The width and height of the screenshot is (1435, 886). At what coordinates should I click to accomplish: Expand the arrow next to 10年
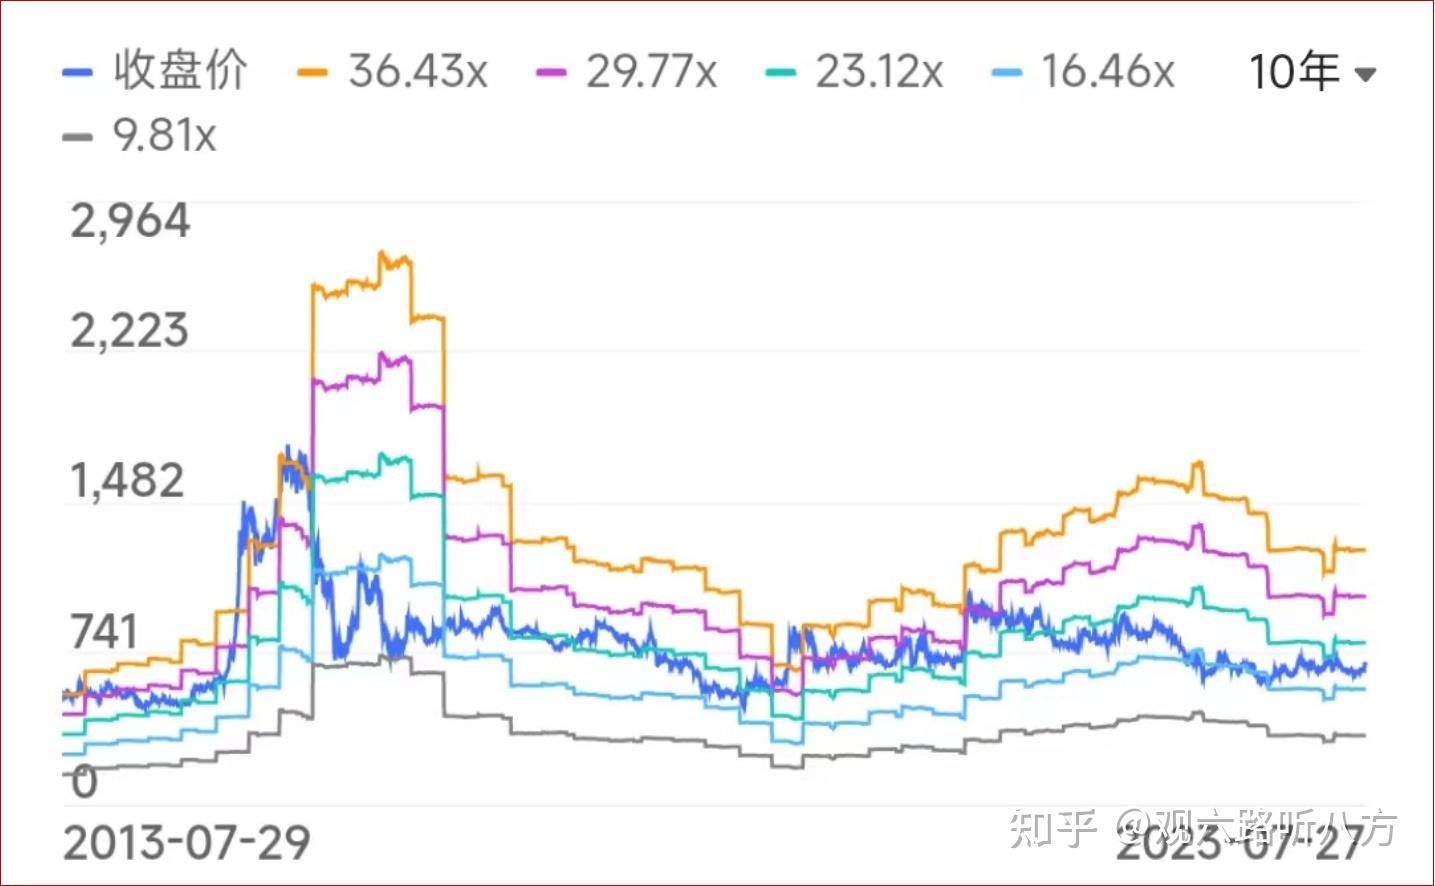point(1365,74)
